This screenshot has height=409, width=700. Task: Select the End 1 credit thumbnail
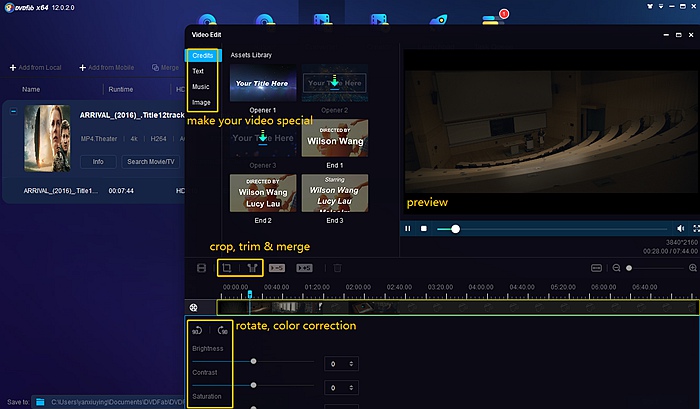[x=335, y=138]
